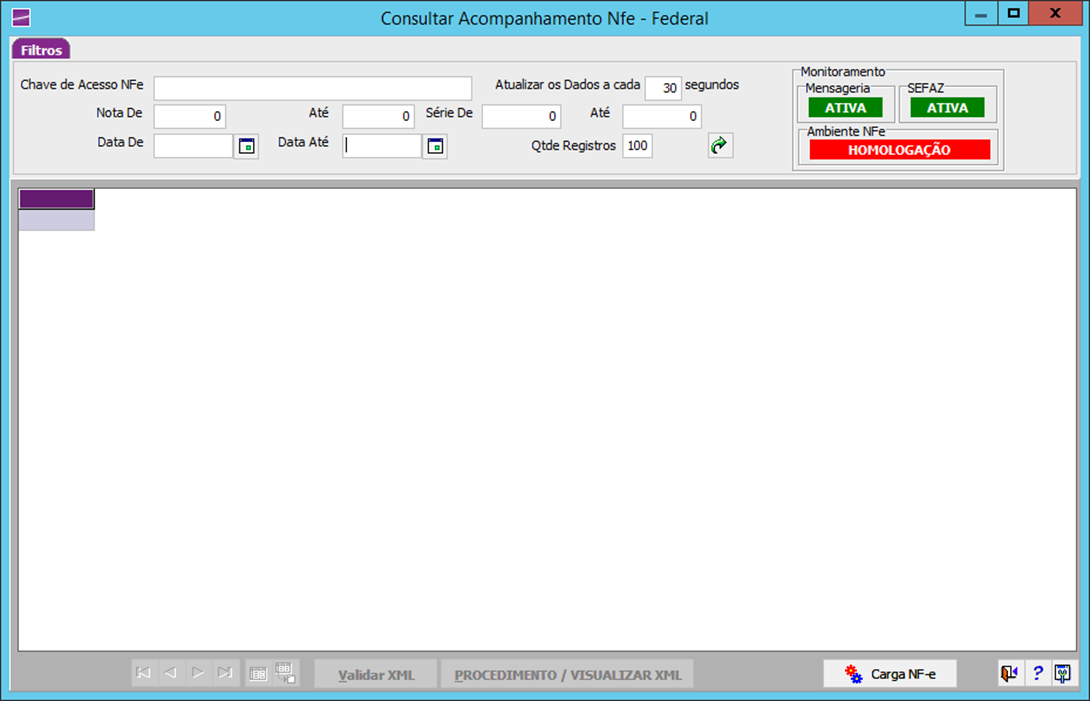Click the monitor icon beside help

click(x=1064, y=673)
